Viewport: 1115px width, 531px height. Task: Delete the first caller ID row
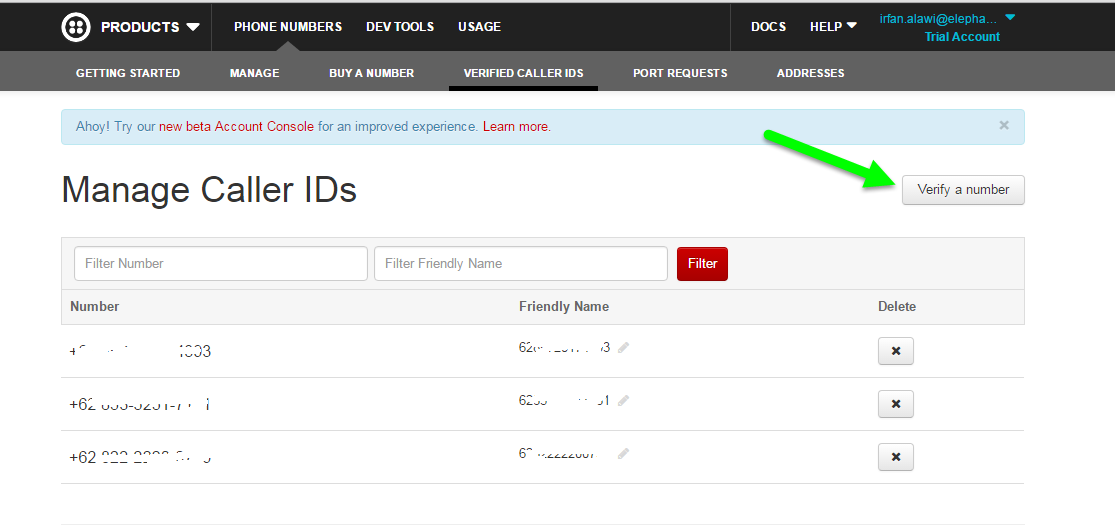point(896,351)
